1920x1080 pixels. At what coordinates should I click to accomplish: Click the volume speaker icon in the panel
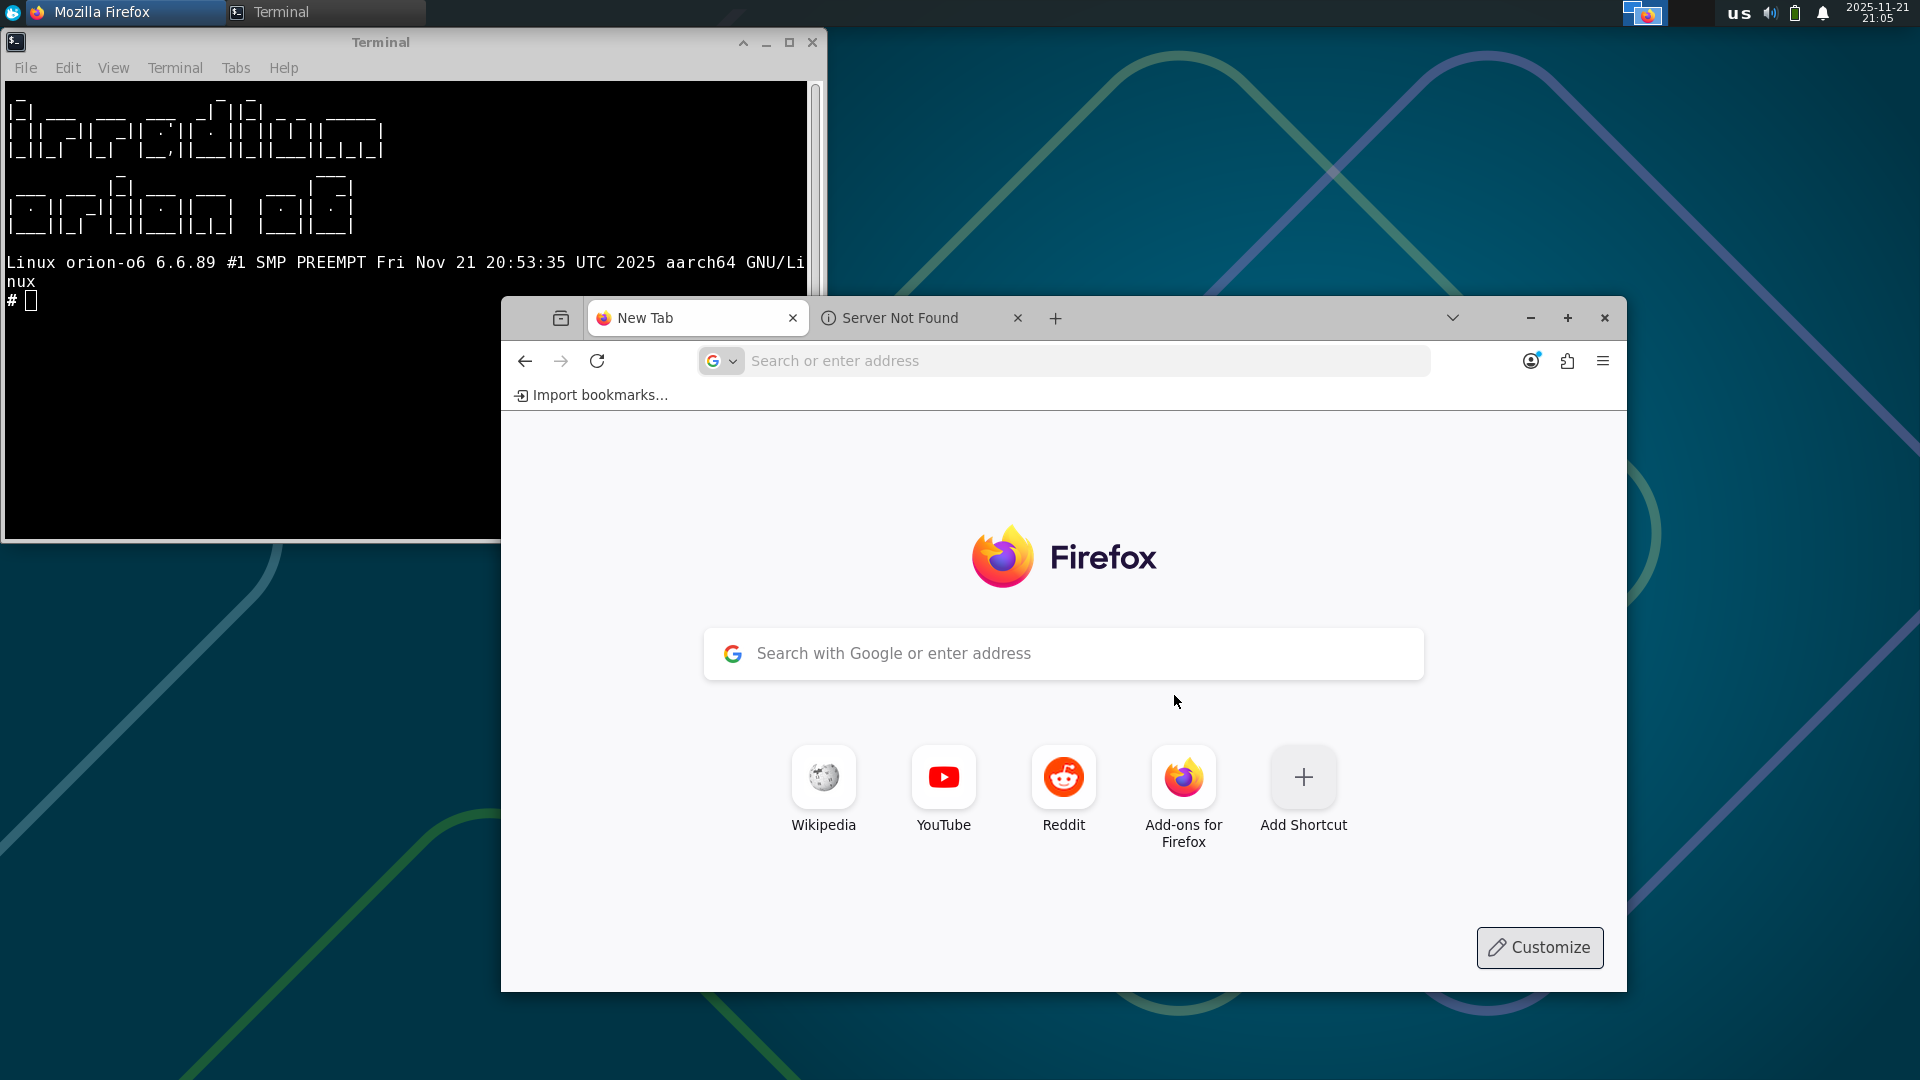[1770, 13]
